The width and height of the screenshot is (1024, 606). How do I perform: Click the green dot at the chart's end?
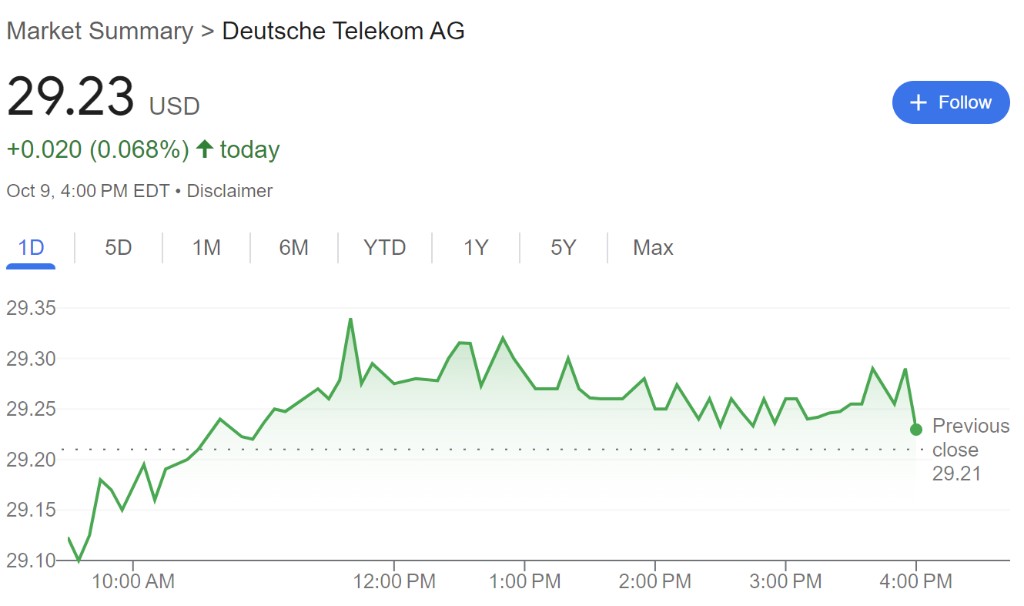pyautogui.click(x=916, y=429)
